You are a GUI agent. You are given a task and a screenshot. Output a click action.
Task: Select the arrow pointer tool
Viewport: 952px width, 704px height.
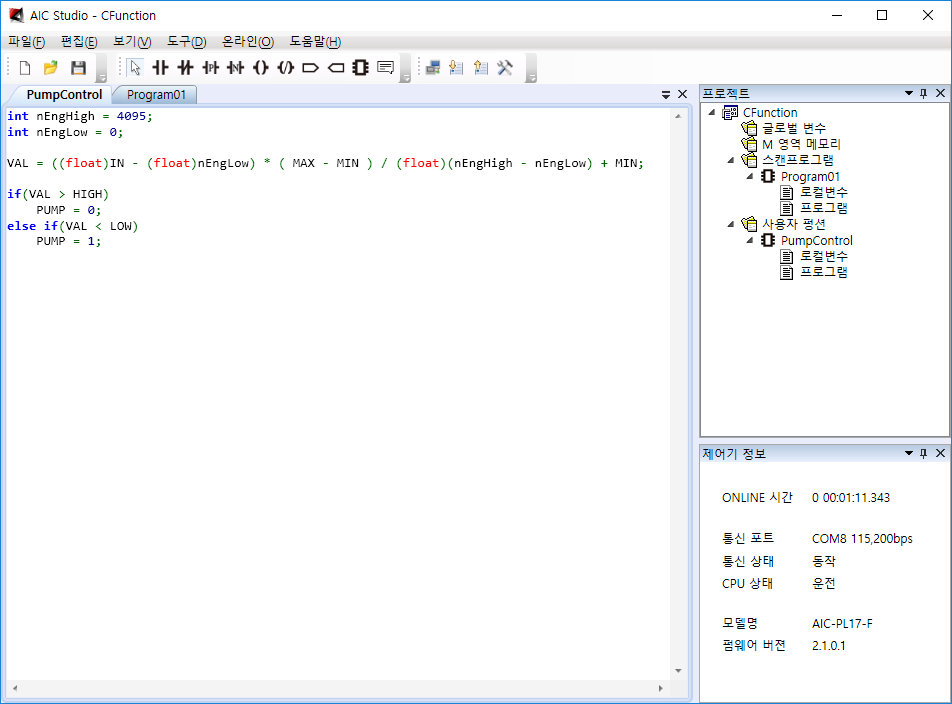point(135,68)
